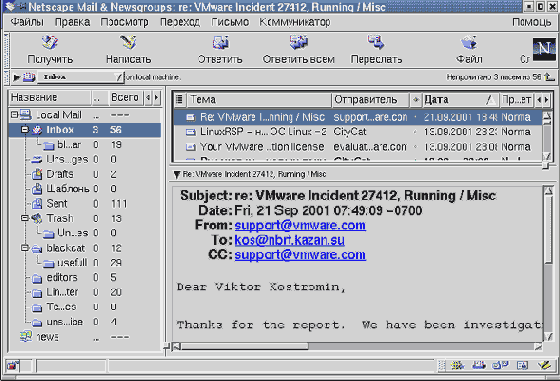Collapse the message pane using header triangle

(177, 174)
